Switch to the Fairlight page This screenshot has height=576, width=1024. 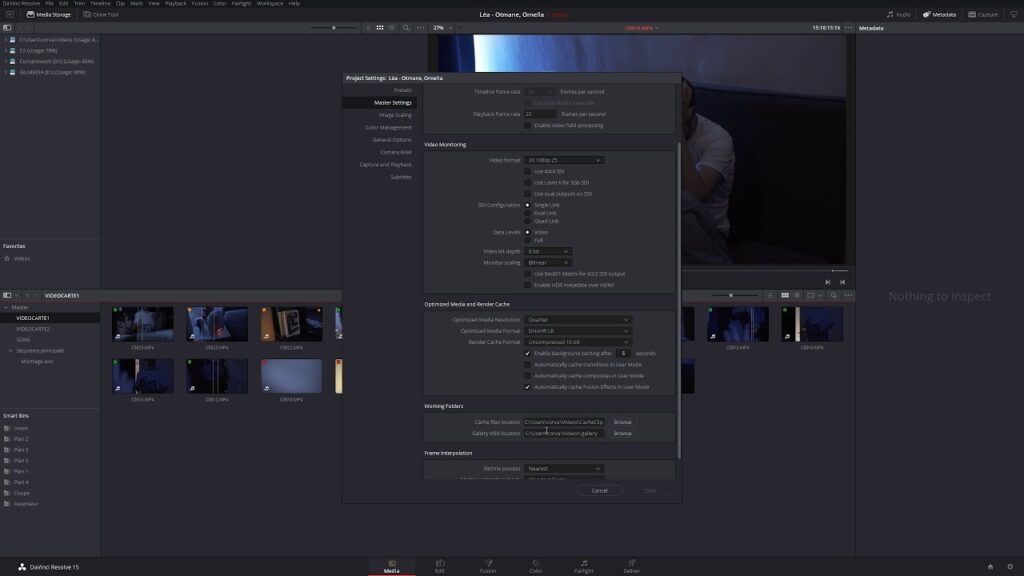[x=583, y=566]
